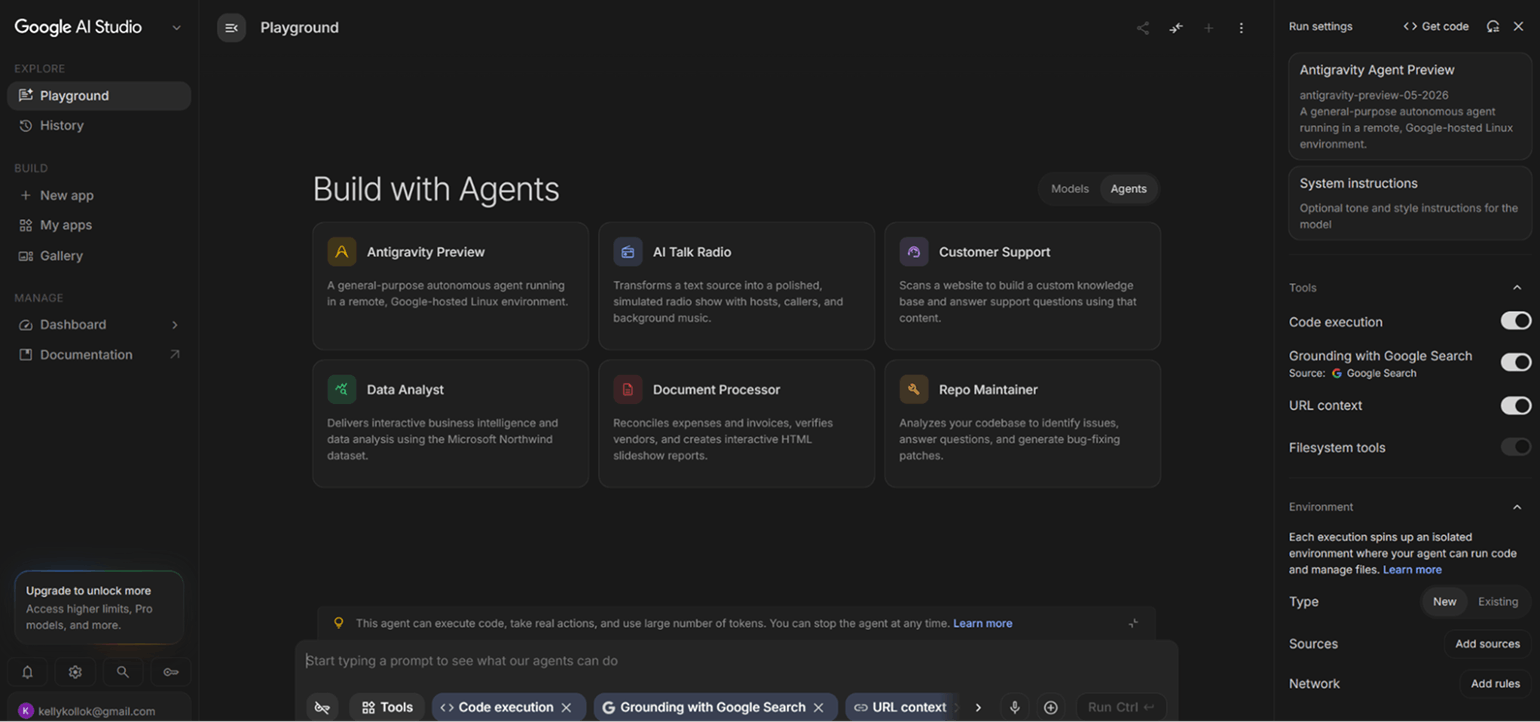
Task: Click the Run Ctrl button
Action: tap(1121, 707)
